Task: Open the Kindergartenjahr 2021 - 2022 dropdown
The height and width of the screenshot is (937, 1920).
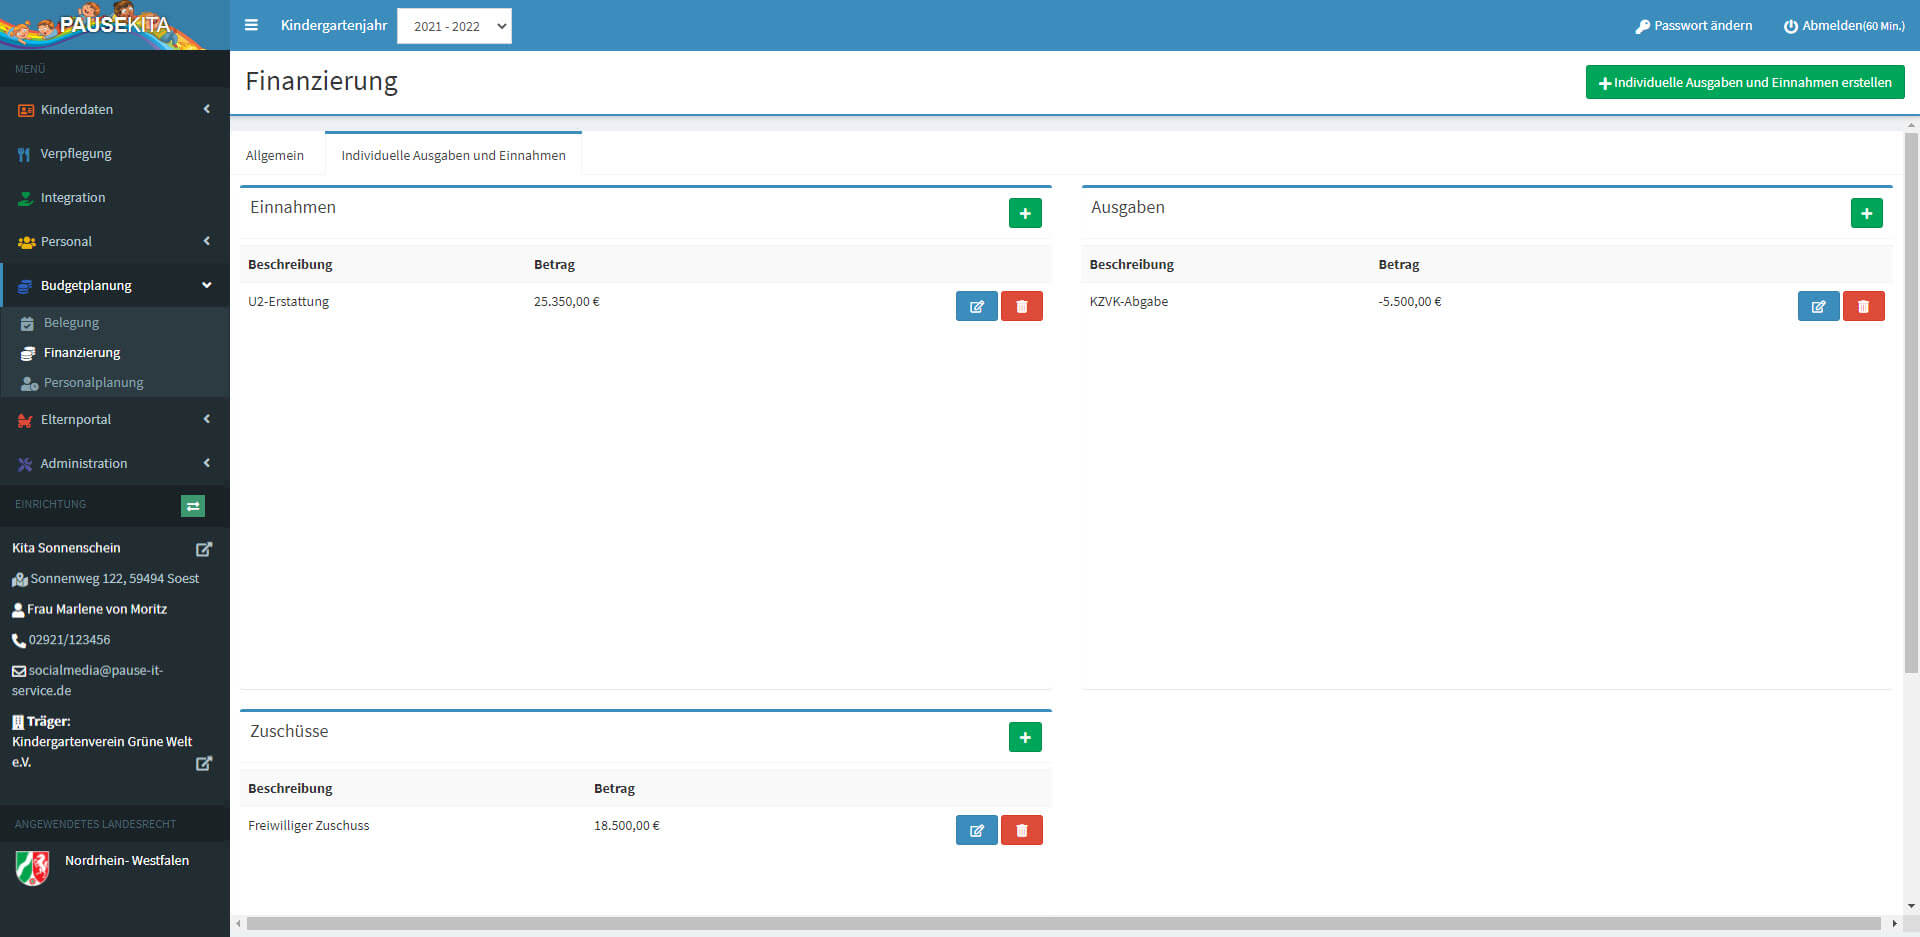Action: (x=454, y=26)
